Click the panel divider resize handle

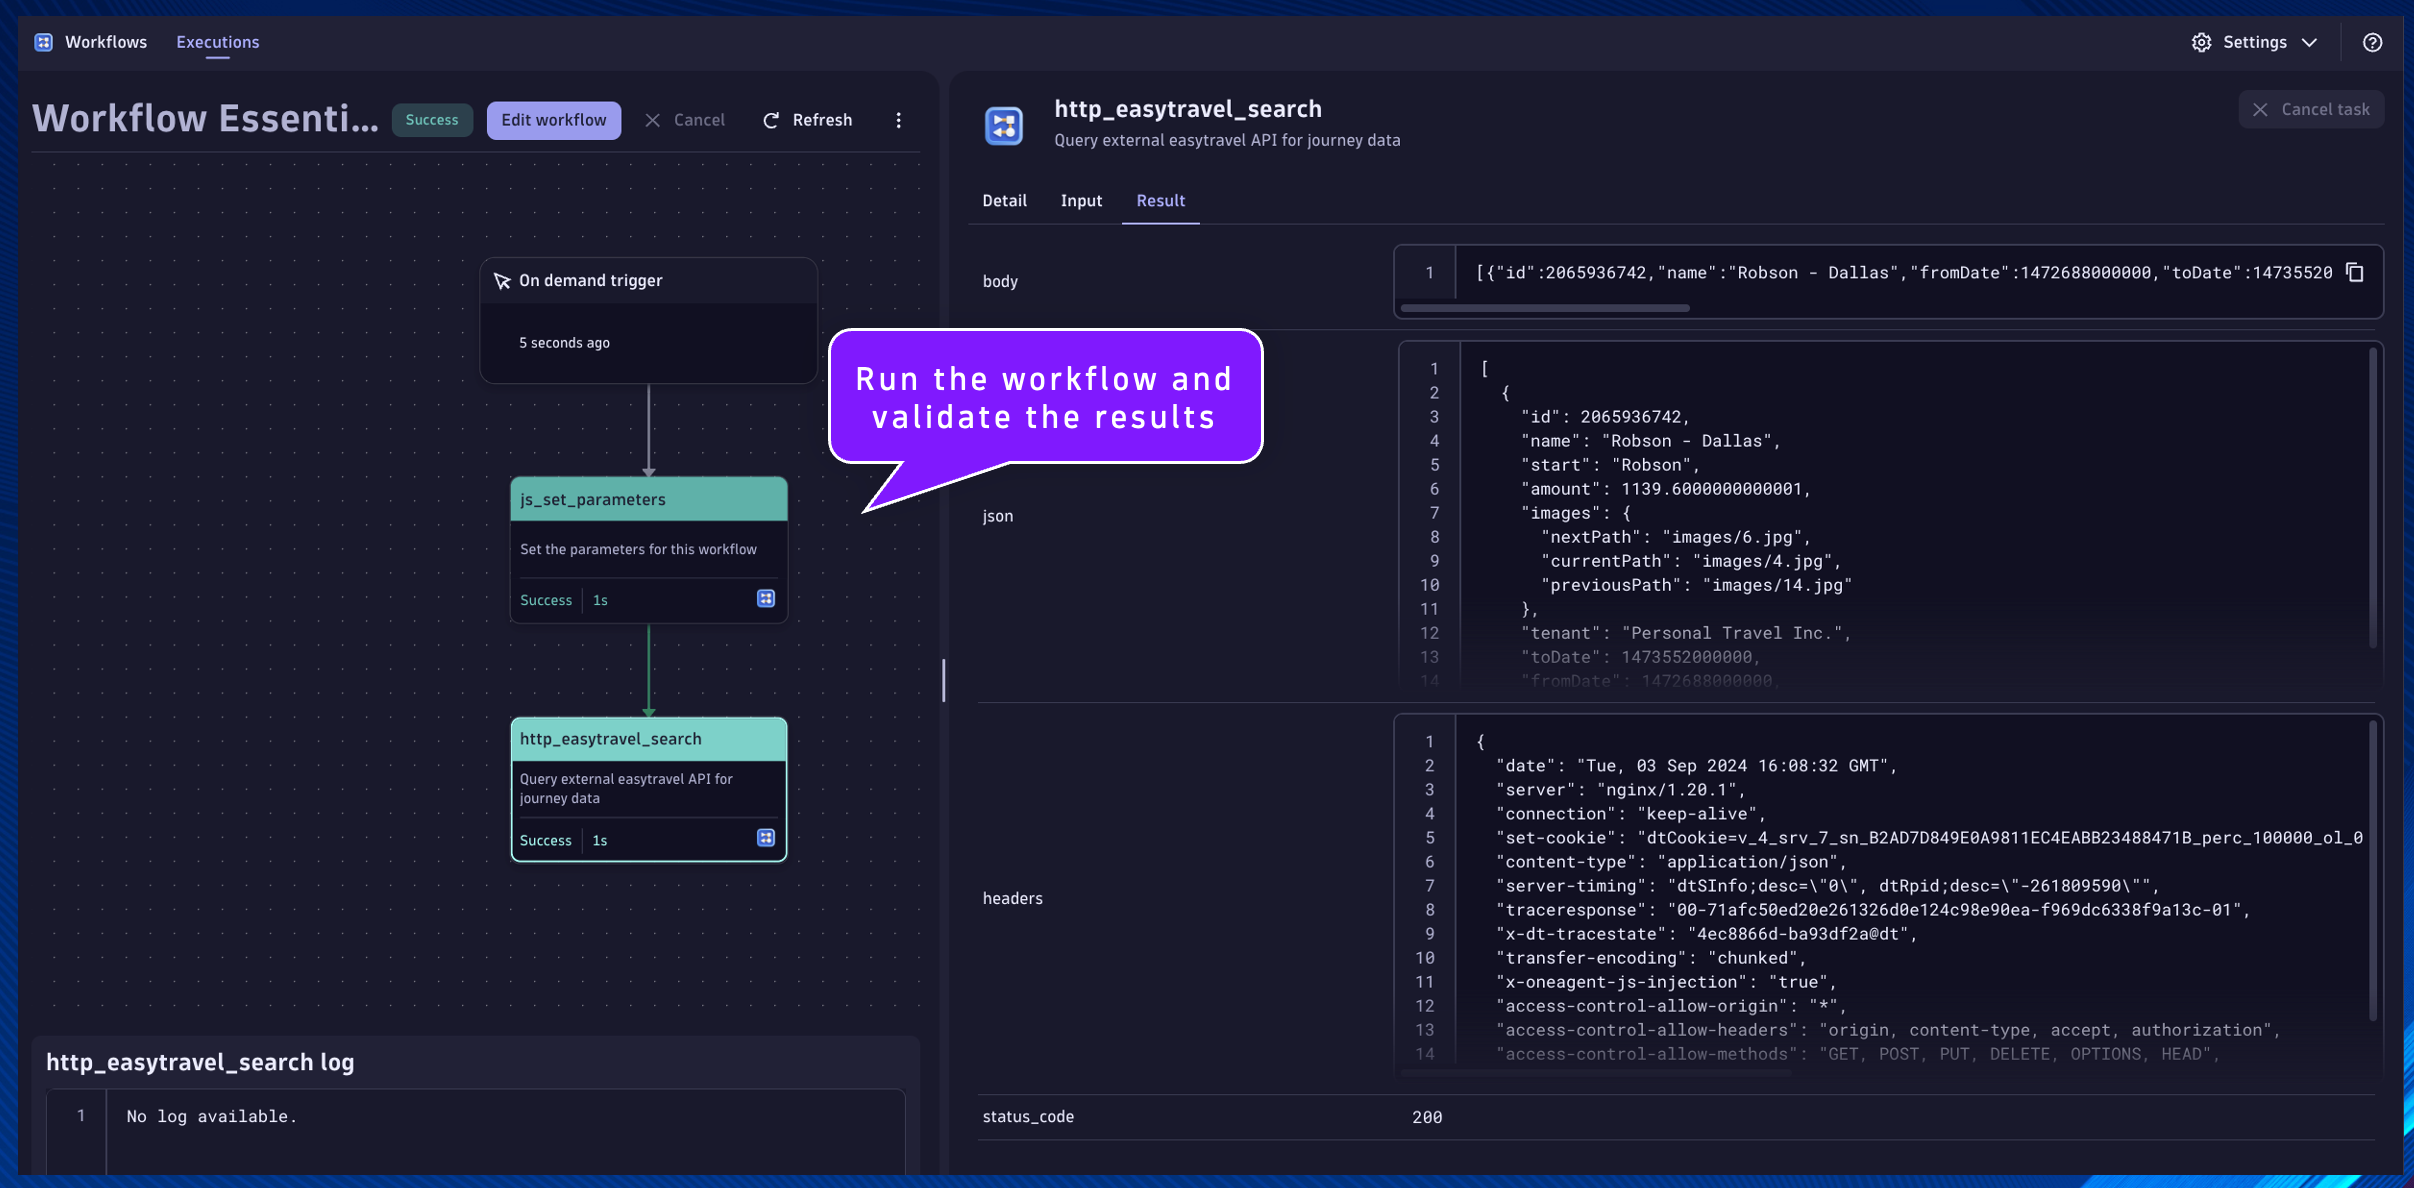coord(943,680)
